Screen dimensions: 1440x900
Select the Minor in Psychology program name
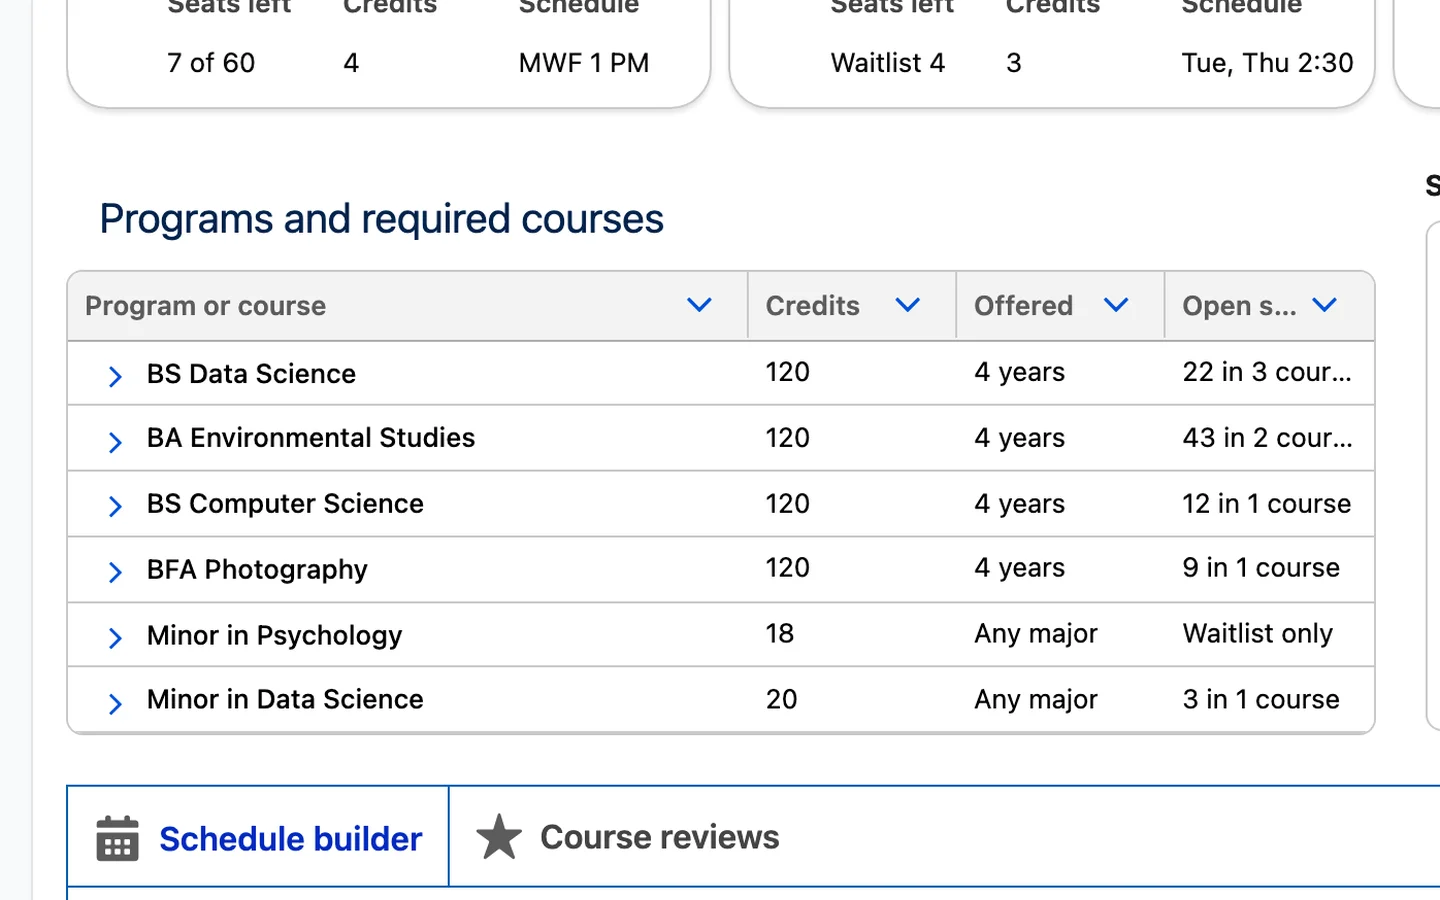point(274,636)
